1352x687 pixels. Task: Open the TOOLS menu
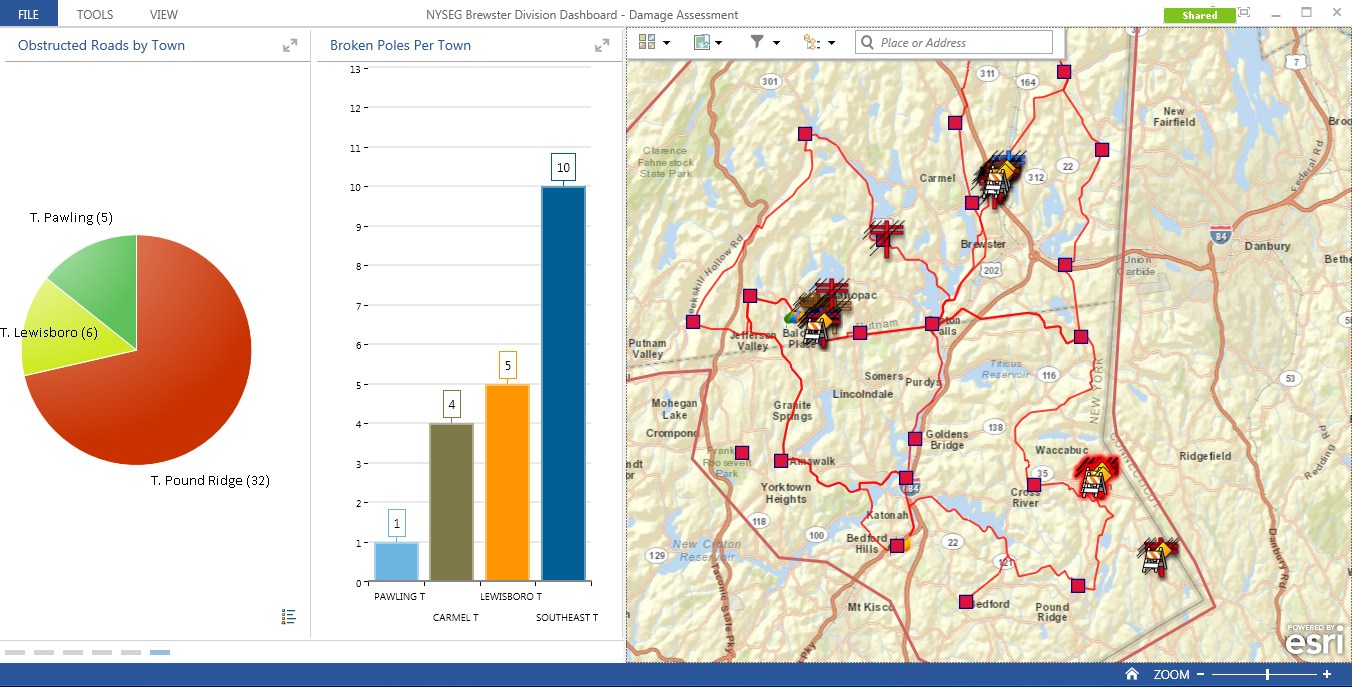pyautogui.click(x=95, y=14)
